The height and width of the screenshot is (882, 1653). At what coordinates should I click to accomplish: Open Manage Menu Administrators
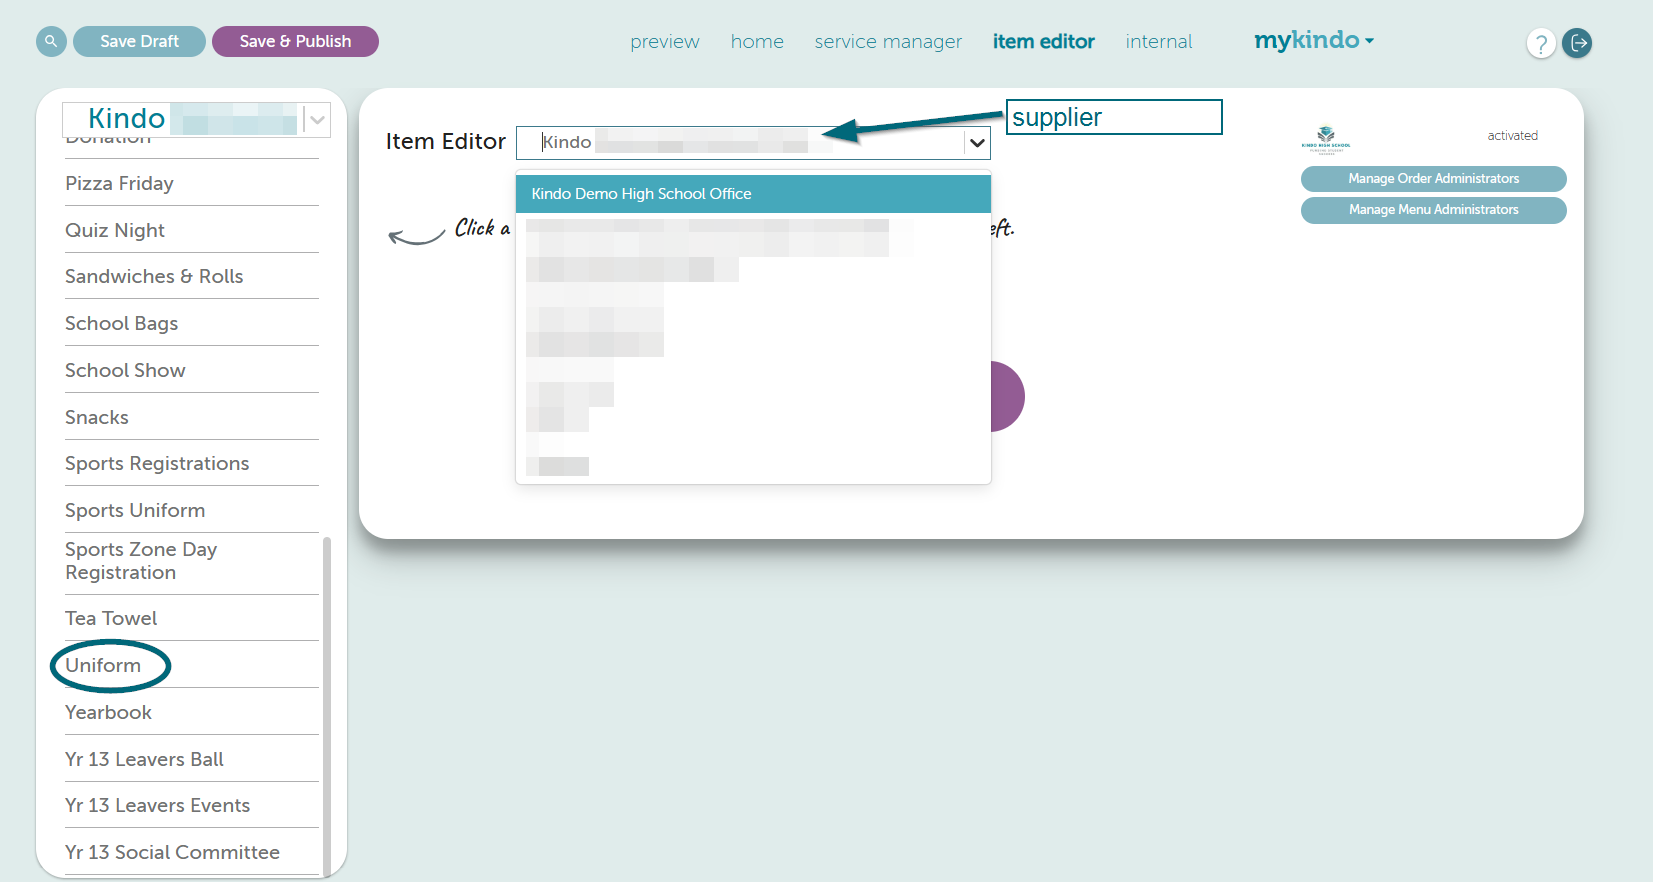(x=1433, y=210)
